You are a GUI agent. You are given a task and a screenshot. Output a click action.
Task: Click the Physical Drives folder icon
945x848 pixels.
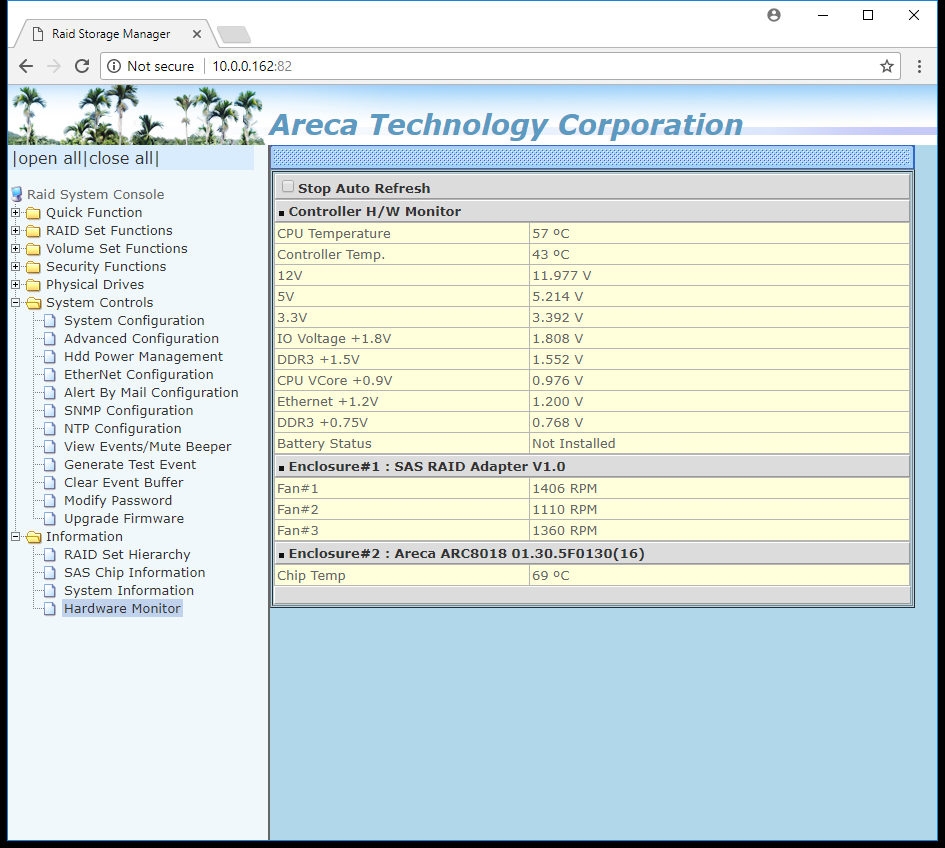(34, 285)
